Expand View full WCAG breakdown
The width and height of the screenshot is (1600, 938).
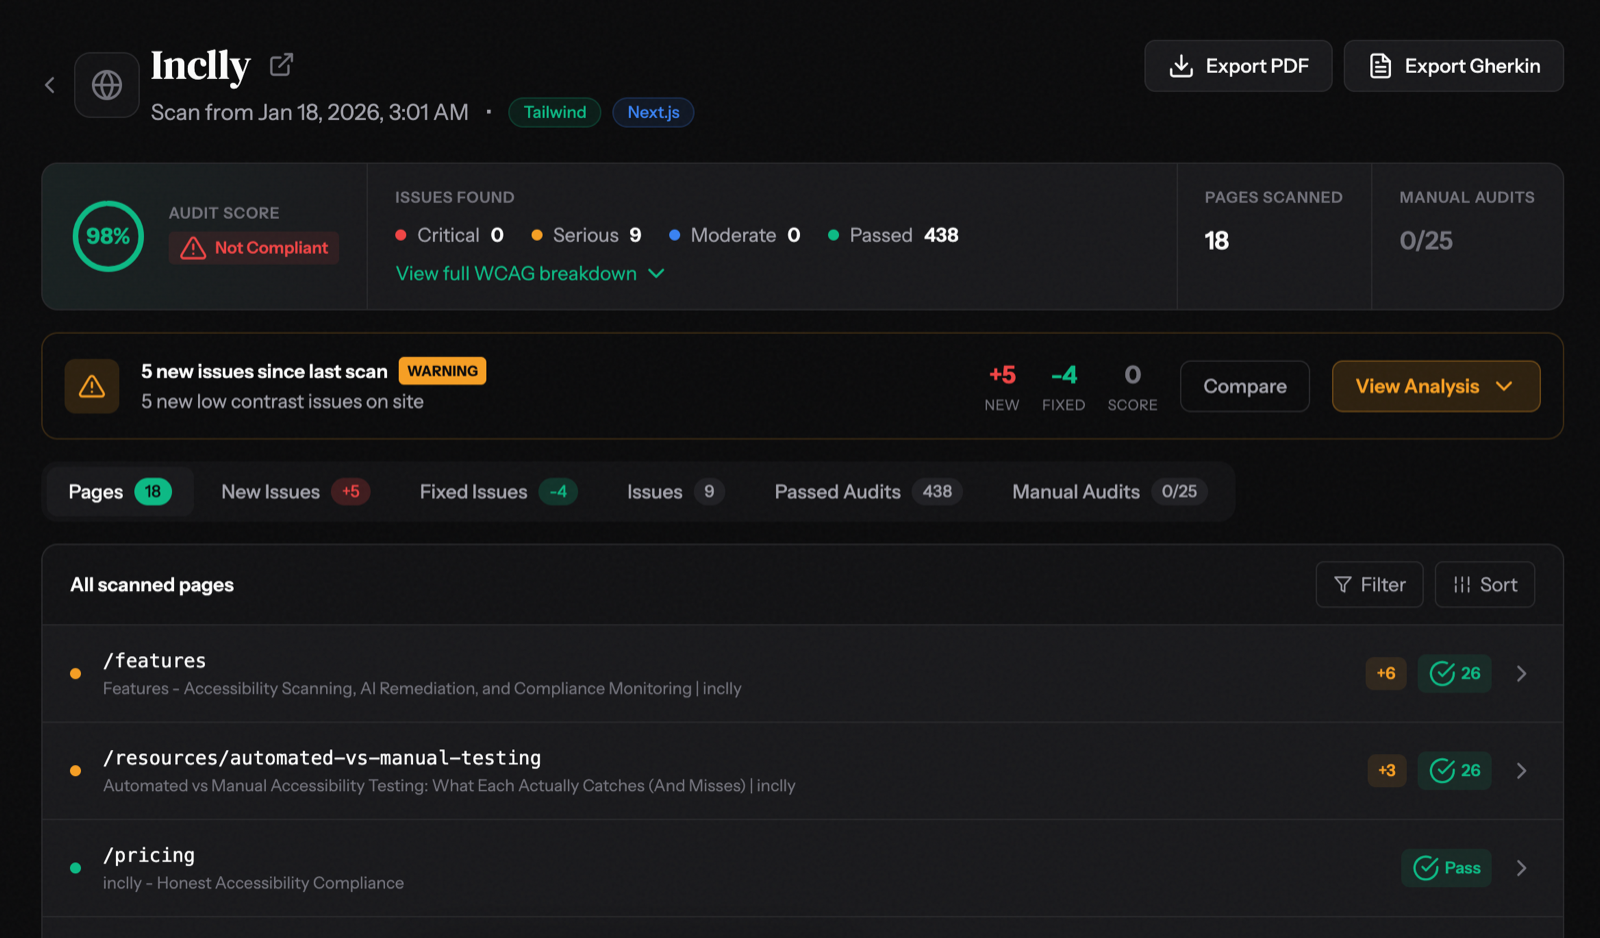coord(529,273)
